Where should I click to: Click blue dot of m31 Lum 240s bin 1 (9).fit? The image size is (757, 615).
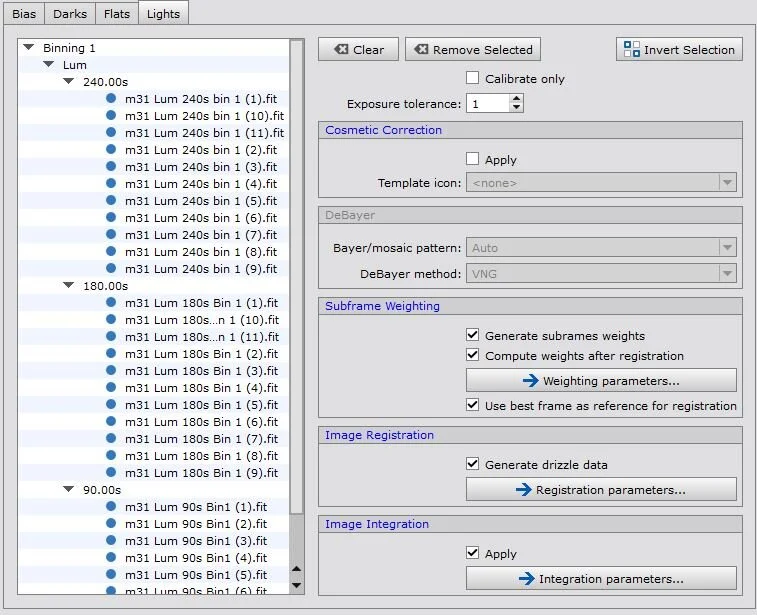(x=111, y=268)
